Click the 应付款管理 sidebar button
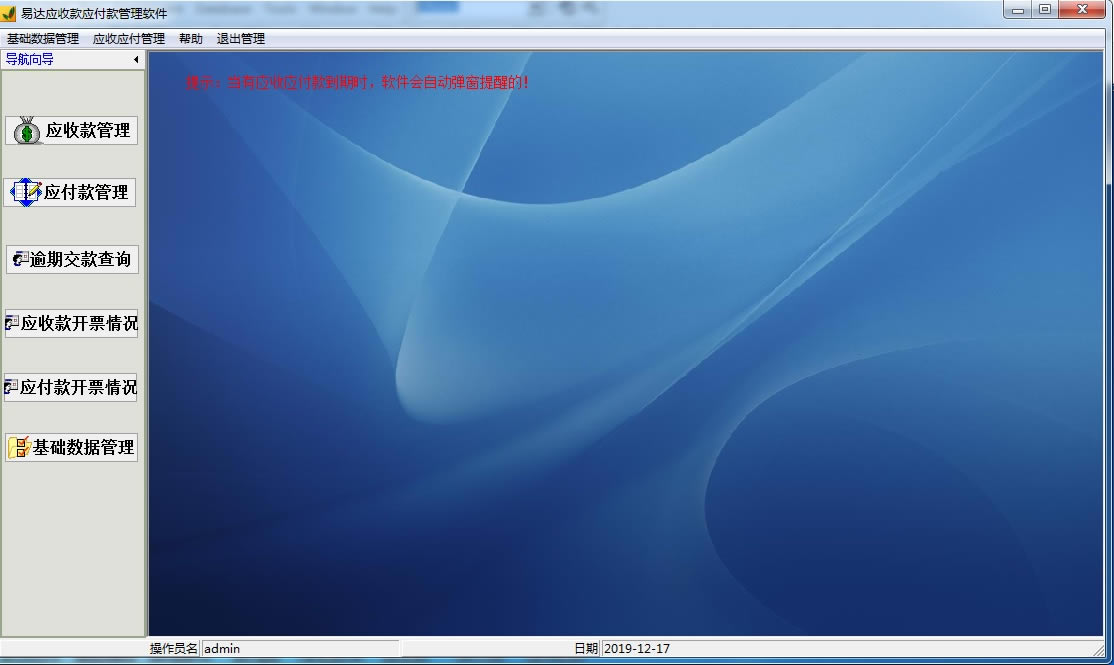 70,193
